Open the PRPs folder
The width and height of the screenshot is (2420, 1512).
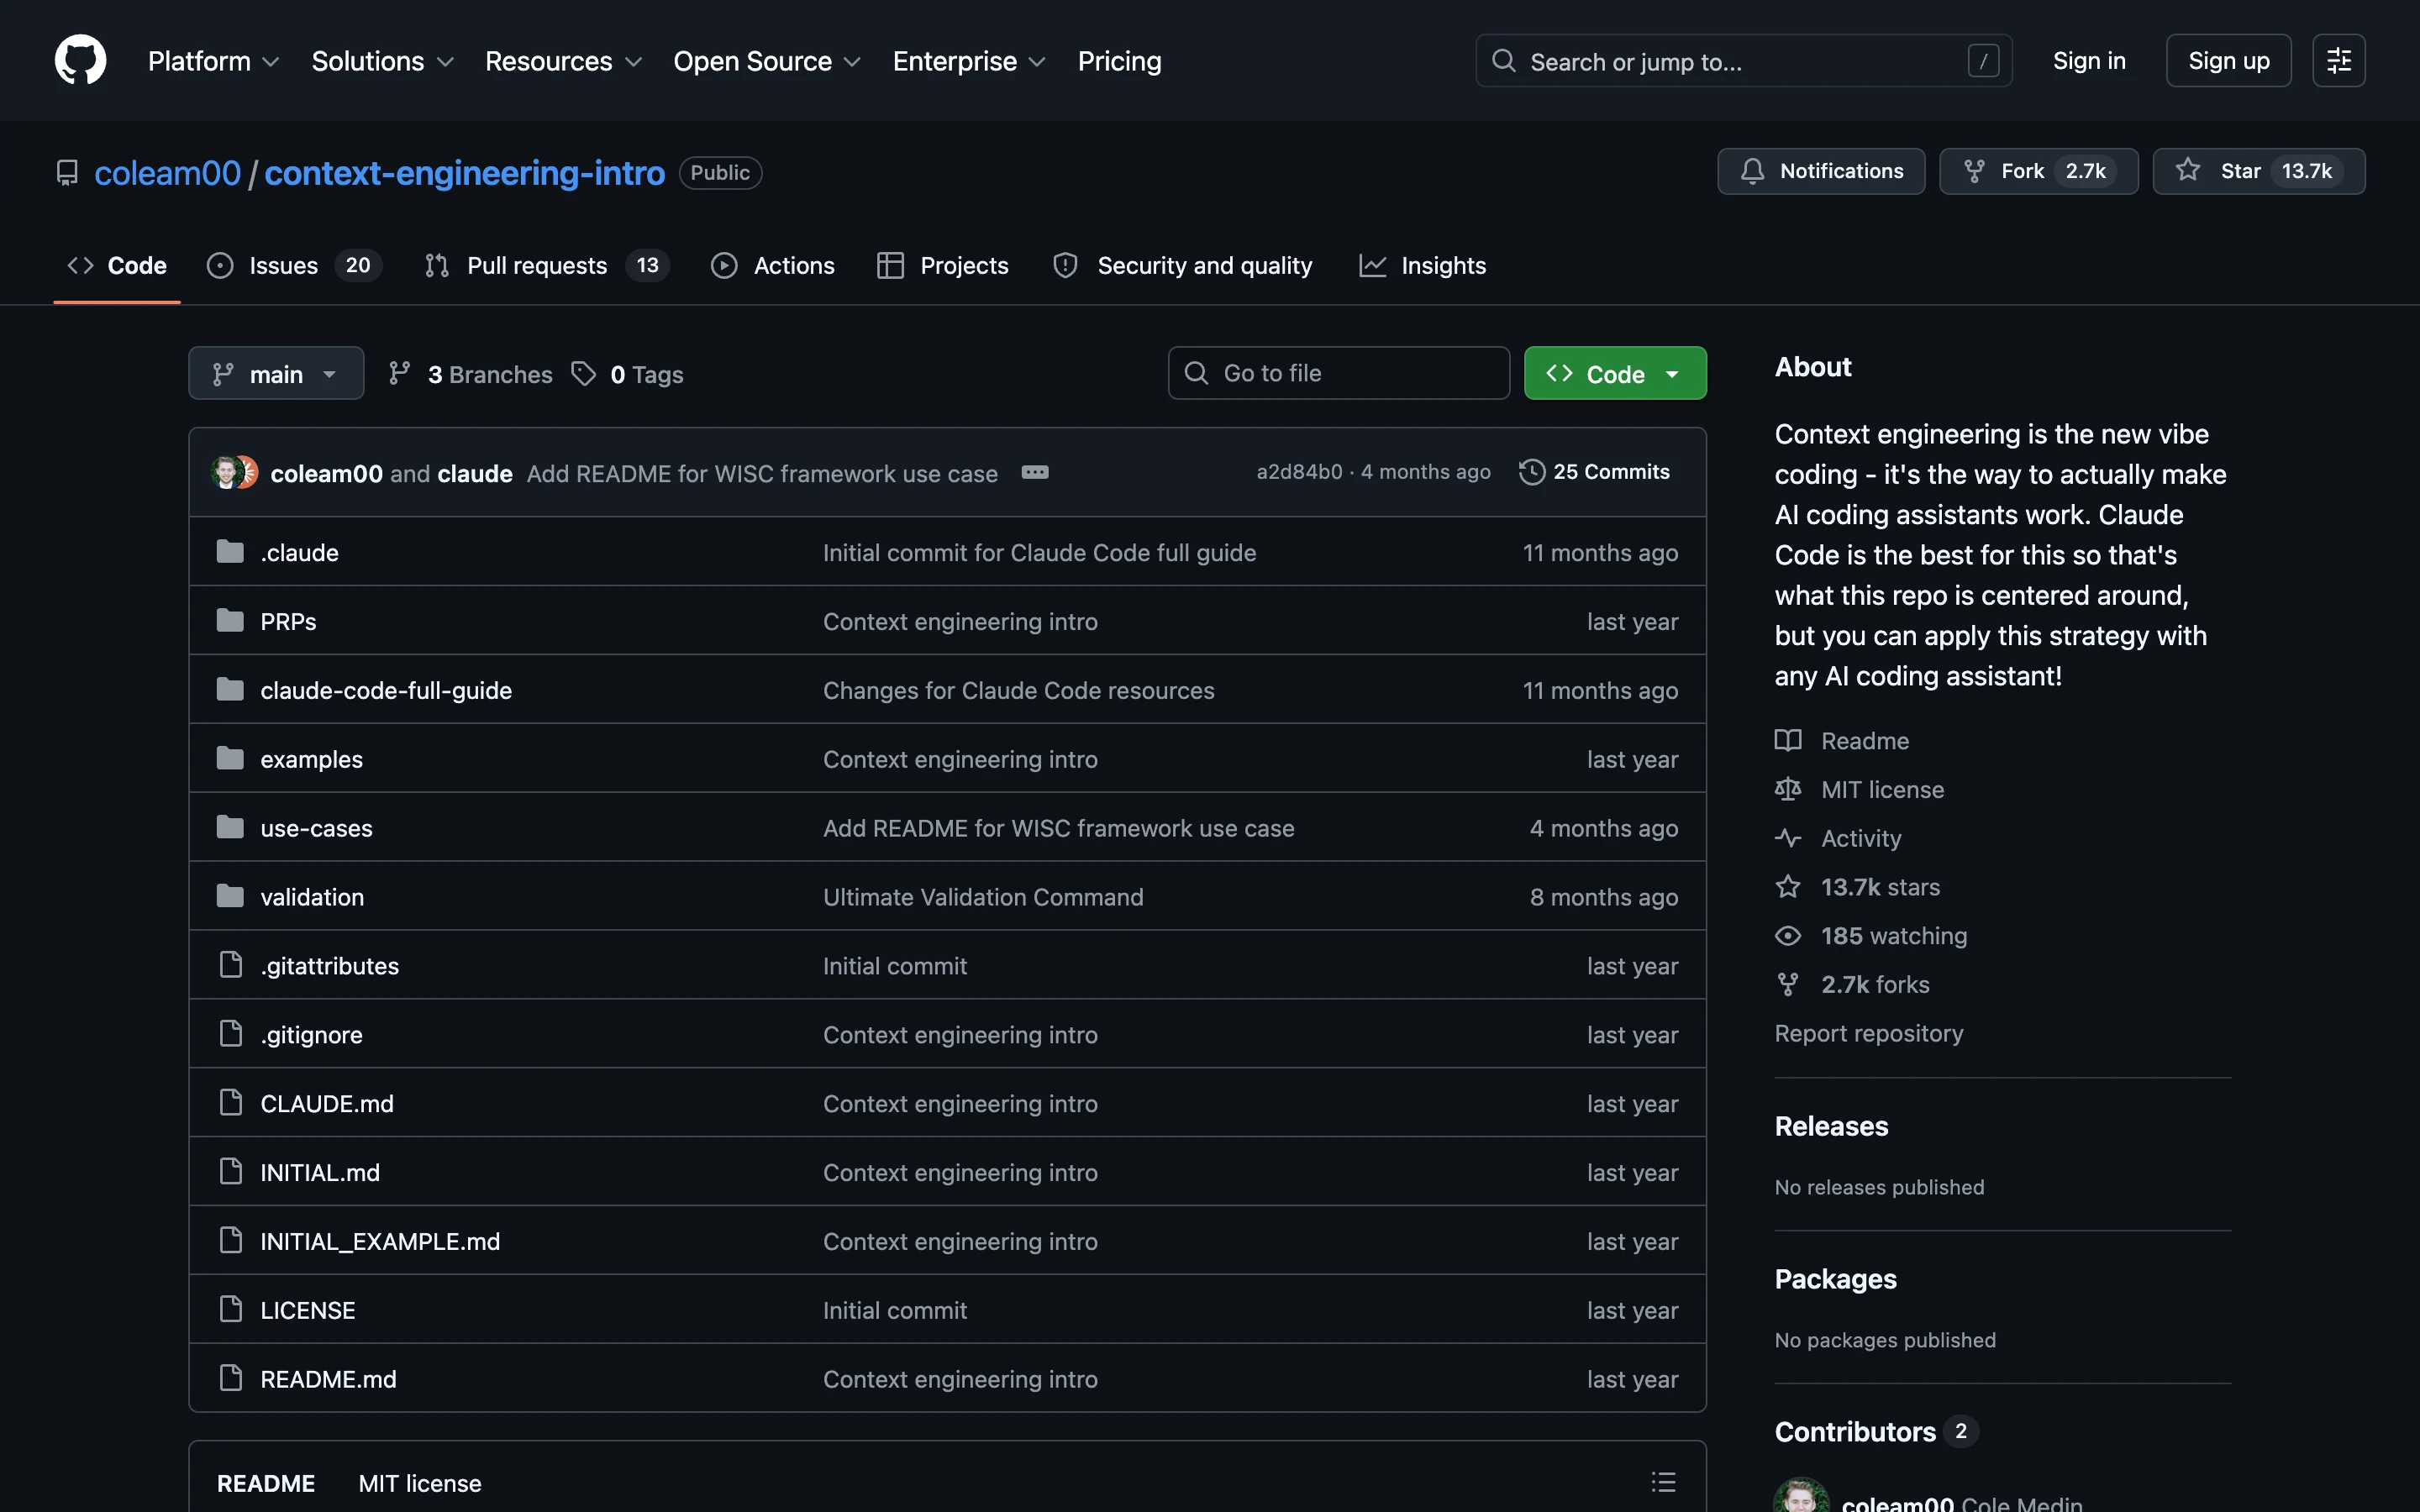pyautogui.click(x=288, y=621)
